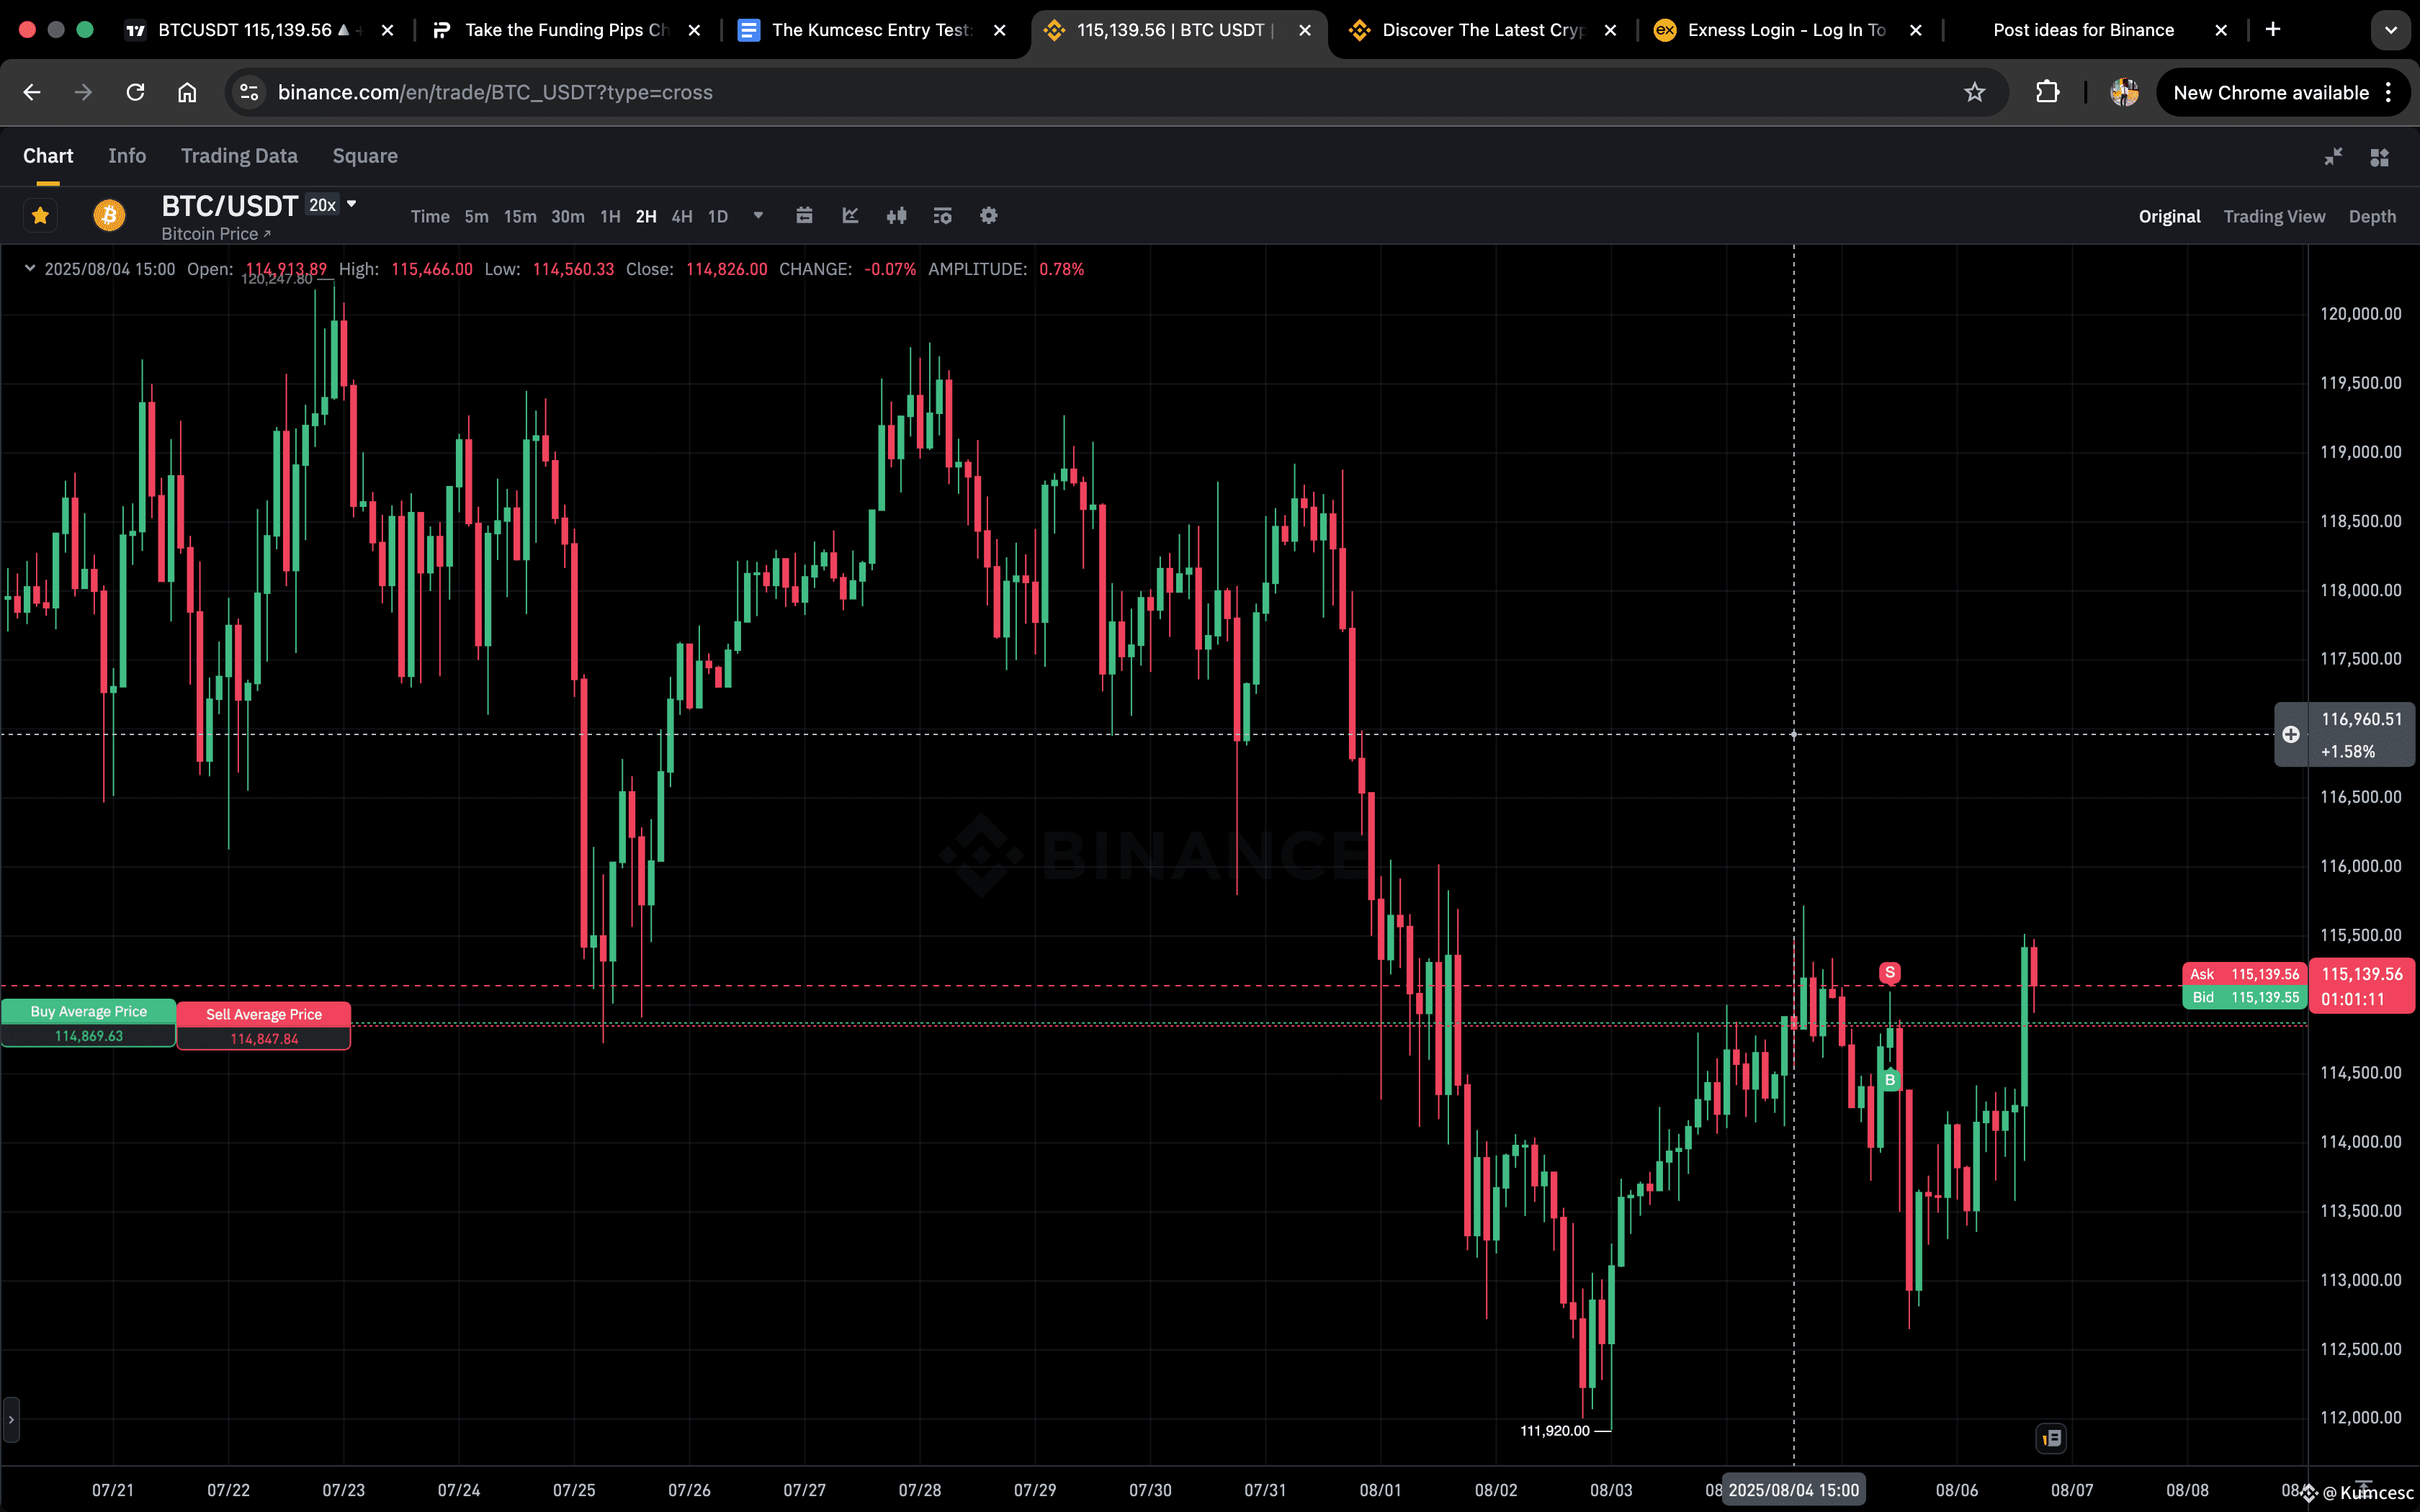View site information icon in address bar

coord(249,92)
